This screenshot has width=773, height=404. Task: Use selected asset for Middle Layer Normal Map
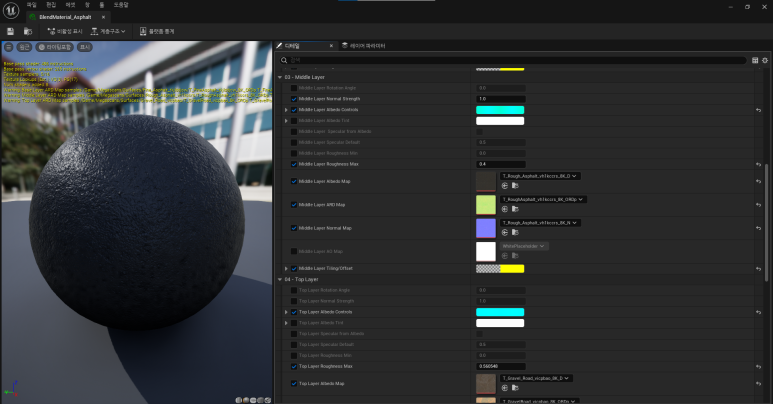[504, 232]
